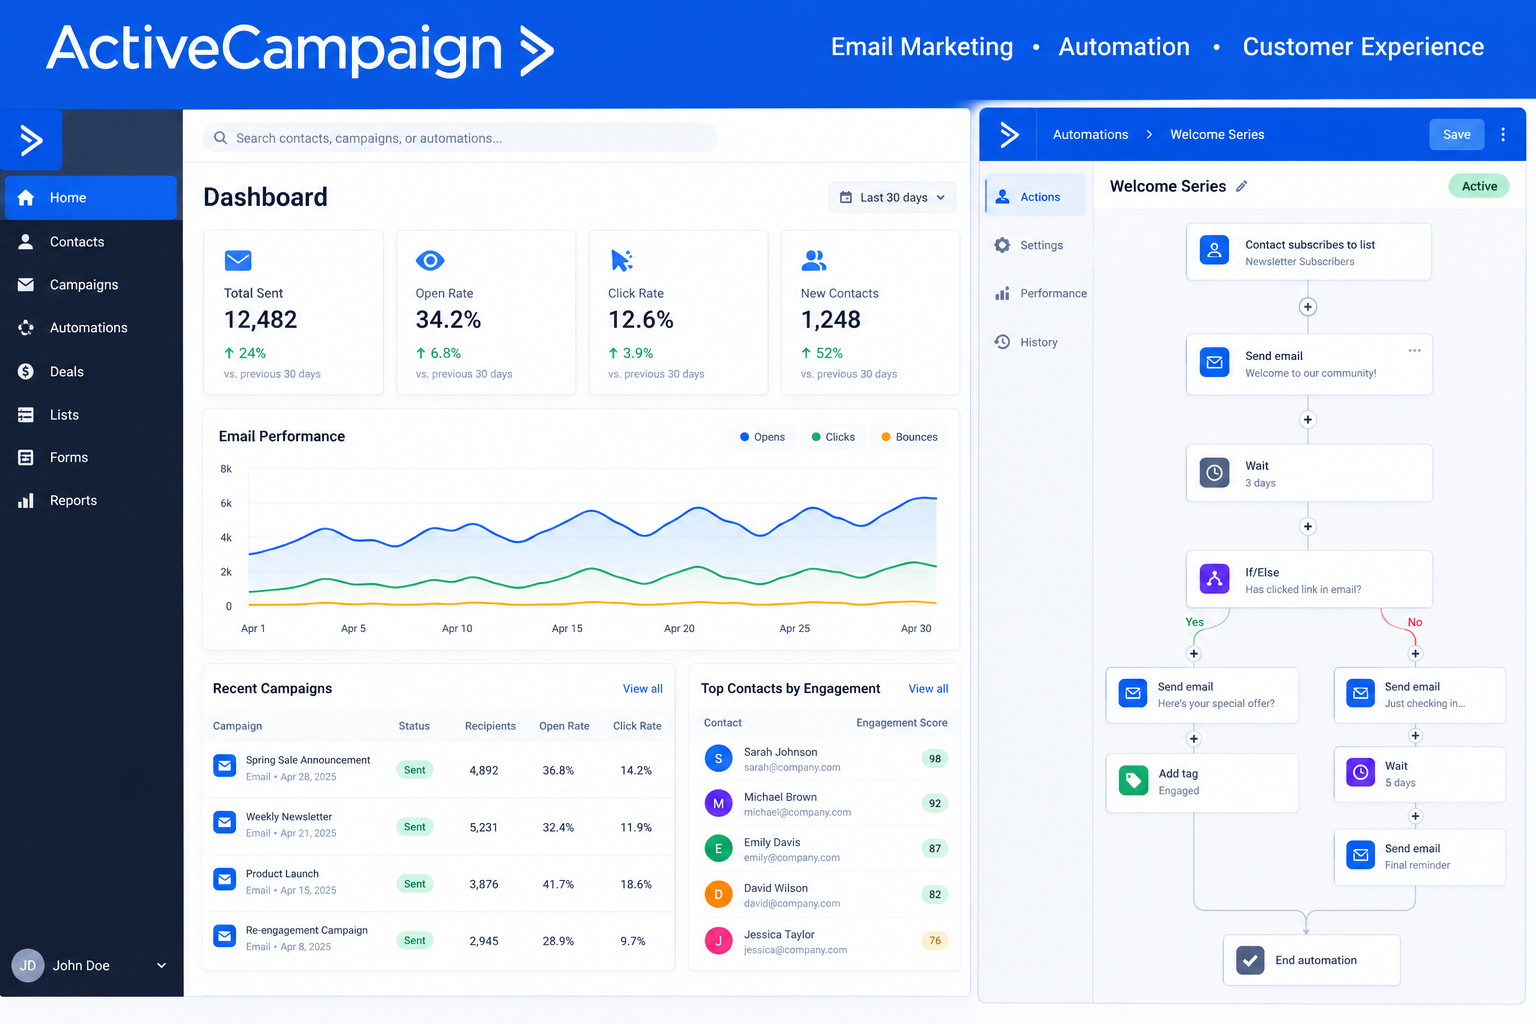Click the Automations breadcrumb link

click(1090, 134)
